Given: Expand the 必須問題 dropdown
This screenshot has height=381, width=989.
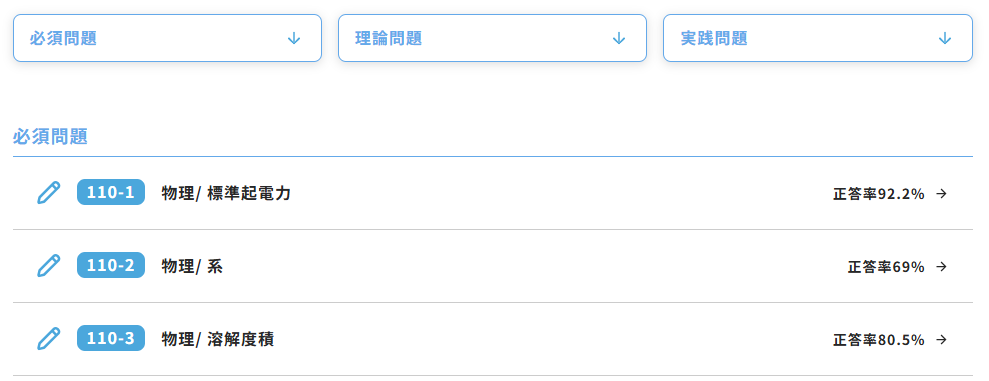Looking at the screenshot, I should (167, 38).
